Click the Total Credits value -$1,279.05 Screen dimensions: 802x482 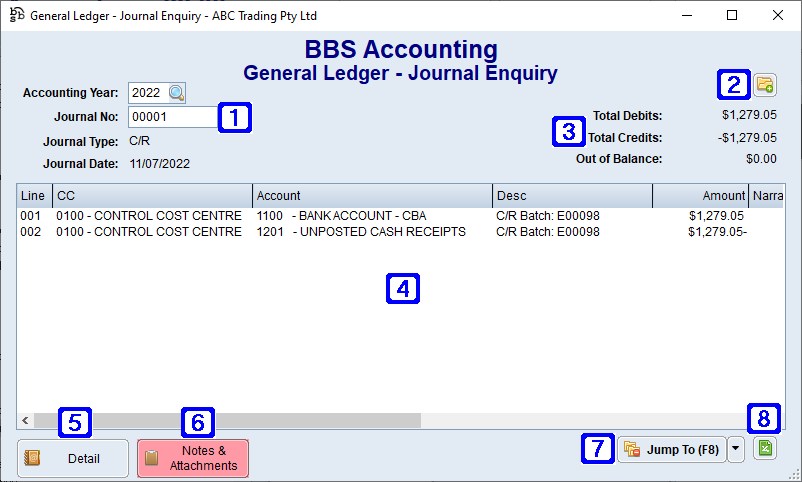click(x=747, y=138)
